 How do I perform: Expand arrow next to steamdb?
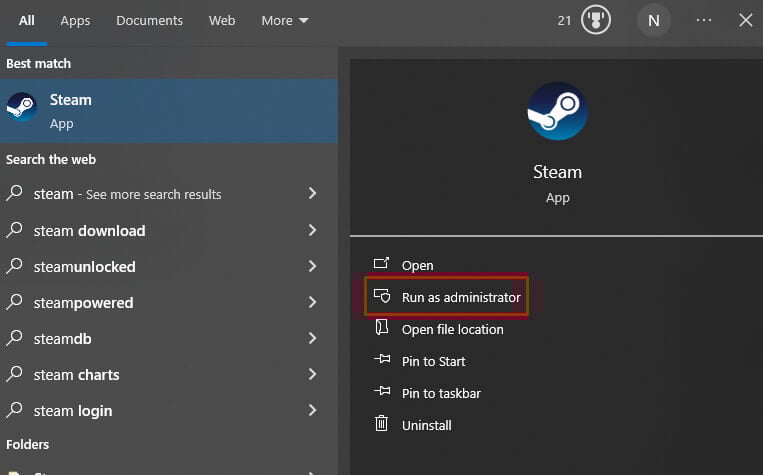312,338
